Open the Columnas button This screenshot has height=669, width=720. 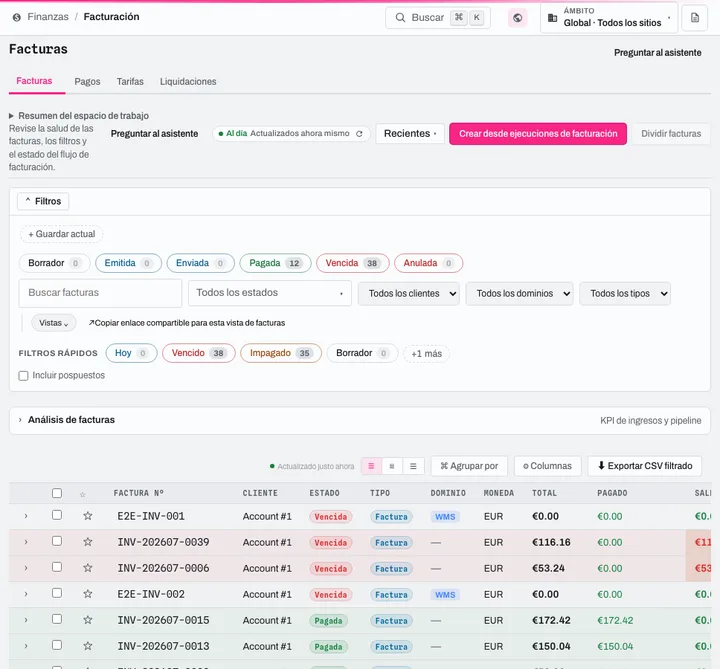coord(548,466)
